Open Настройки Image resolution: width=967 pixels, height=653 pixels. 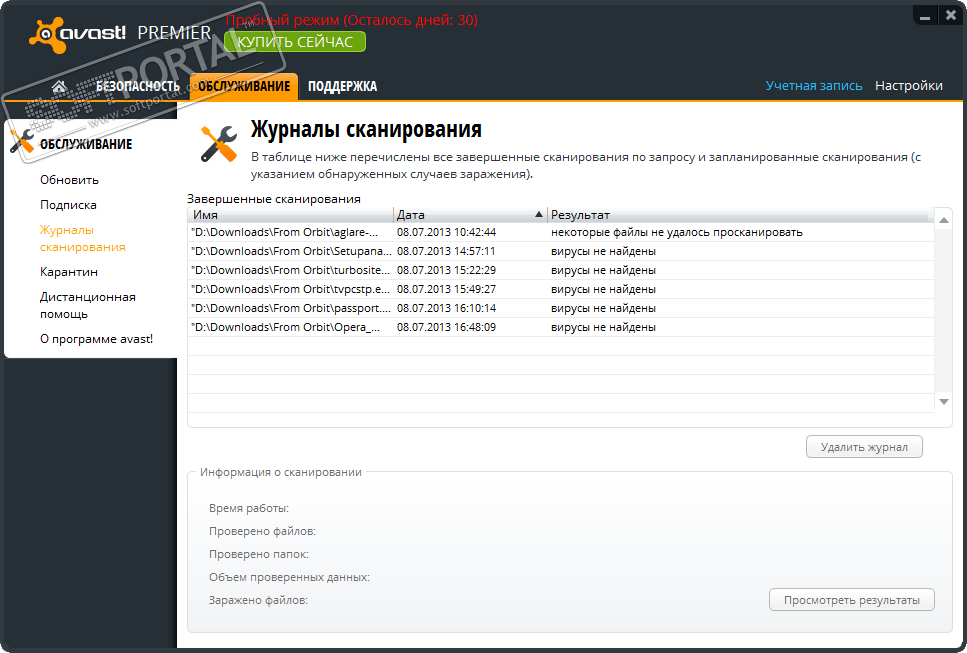click(908, 86)
